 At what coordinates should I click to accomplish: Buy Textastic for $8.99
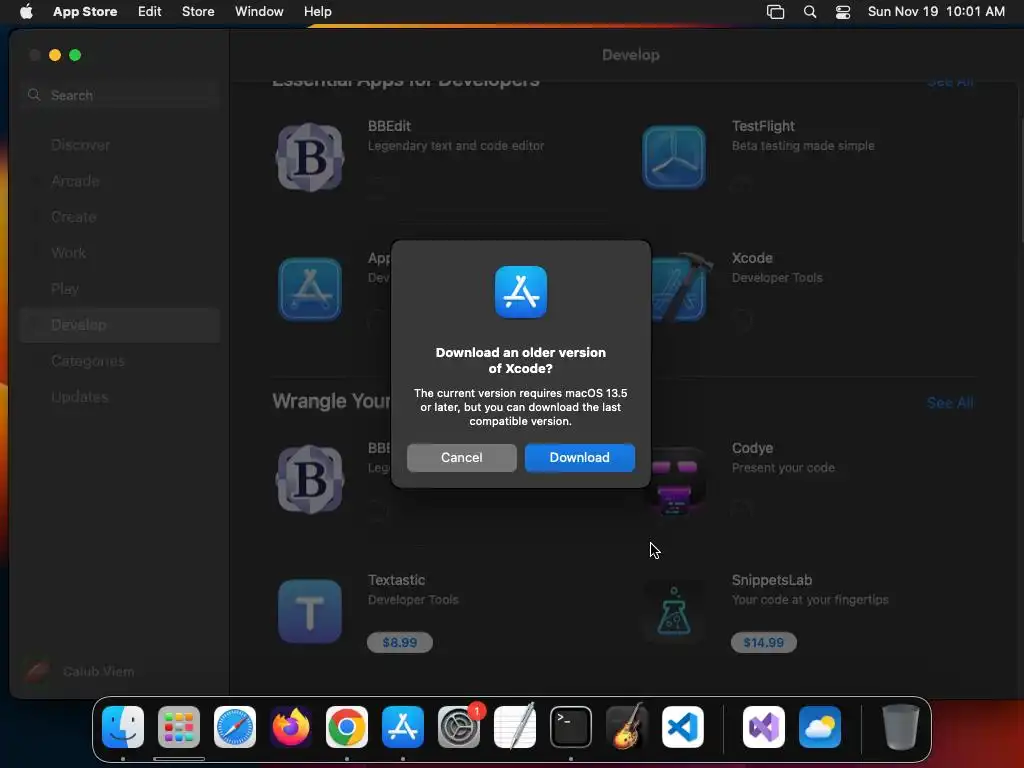400,643
